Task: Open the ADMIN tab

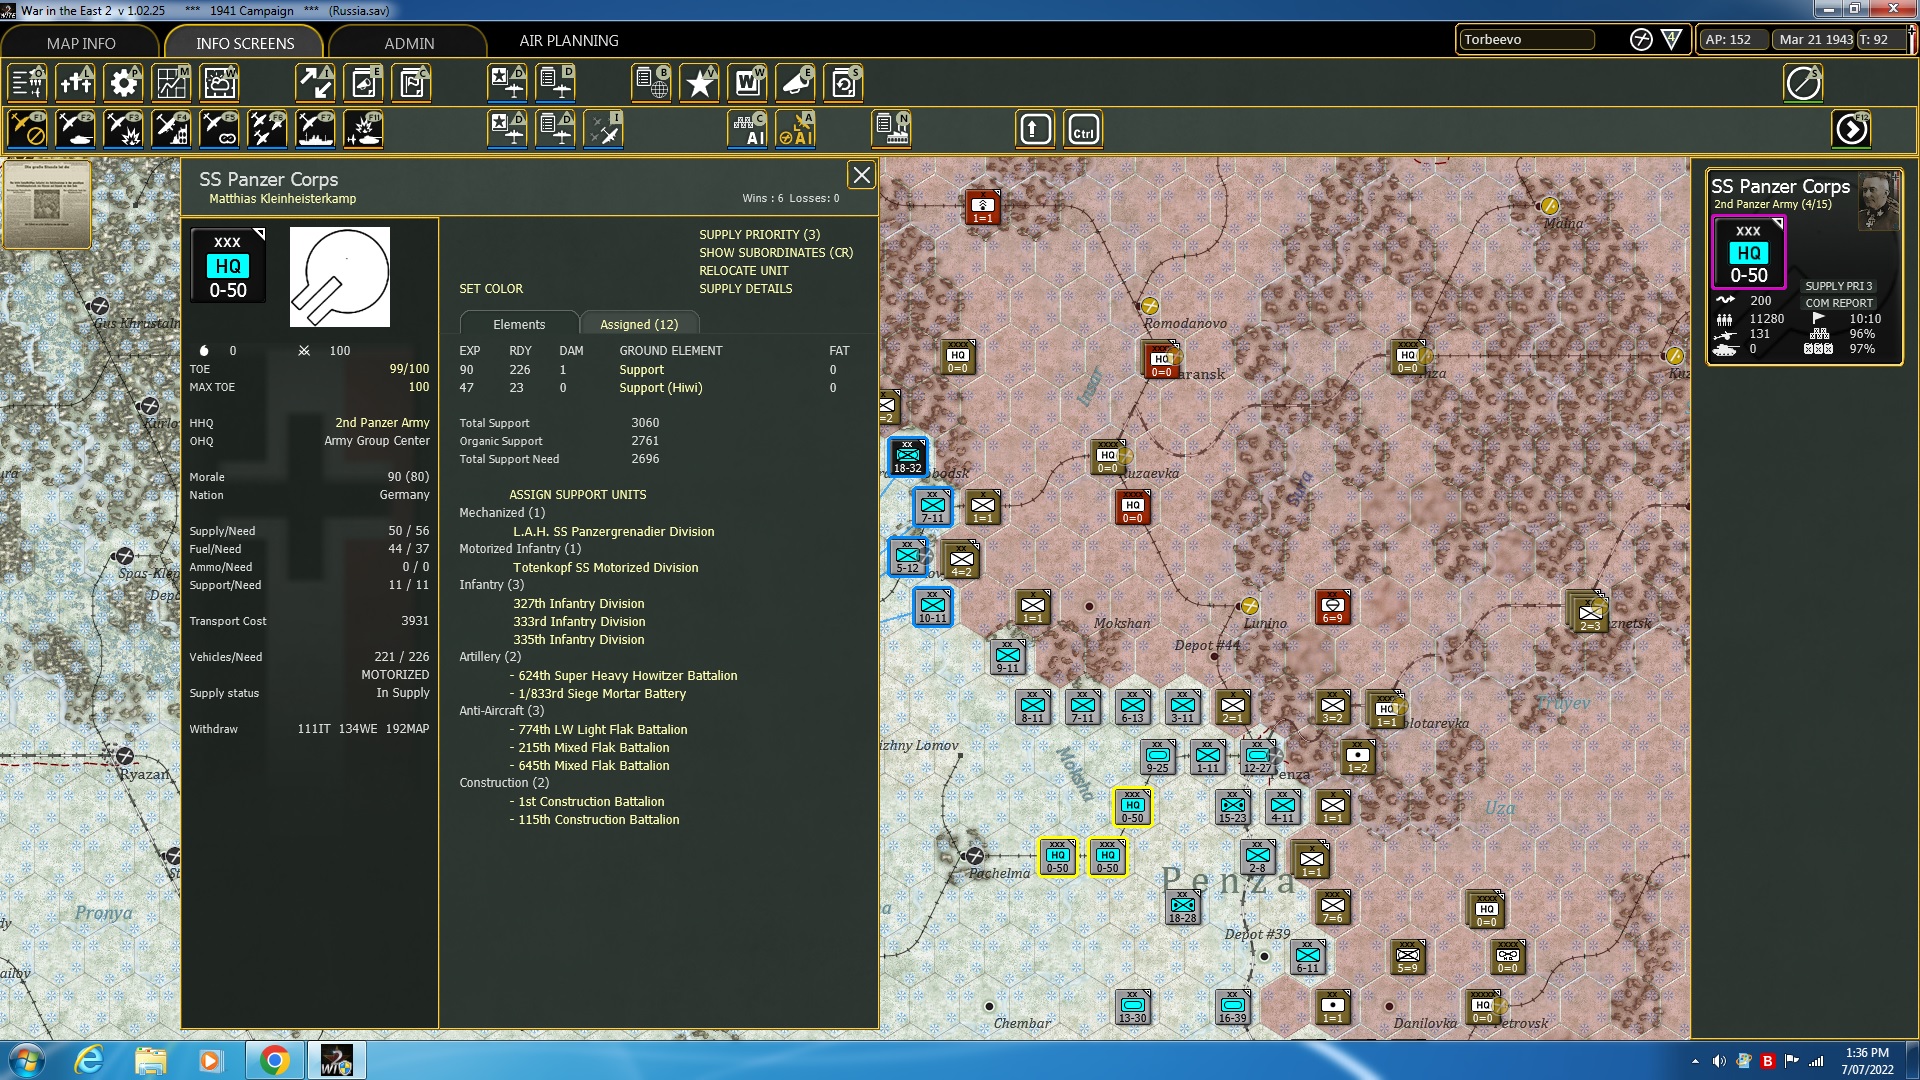Action: coord(409,43)
